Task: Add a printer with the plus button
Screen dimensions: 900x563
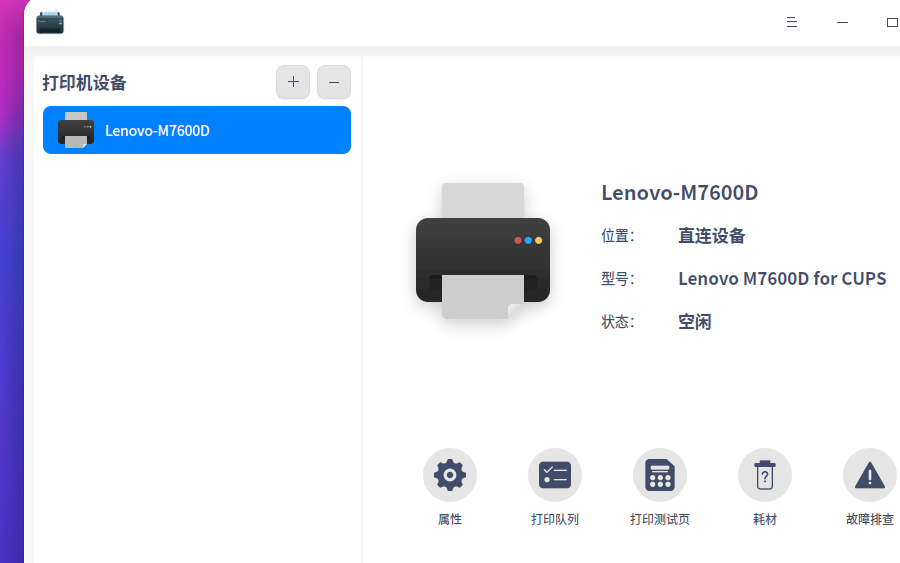Action: [x=293, y=82]
